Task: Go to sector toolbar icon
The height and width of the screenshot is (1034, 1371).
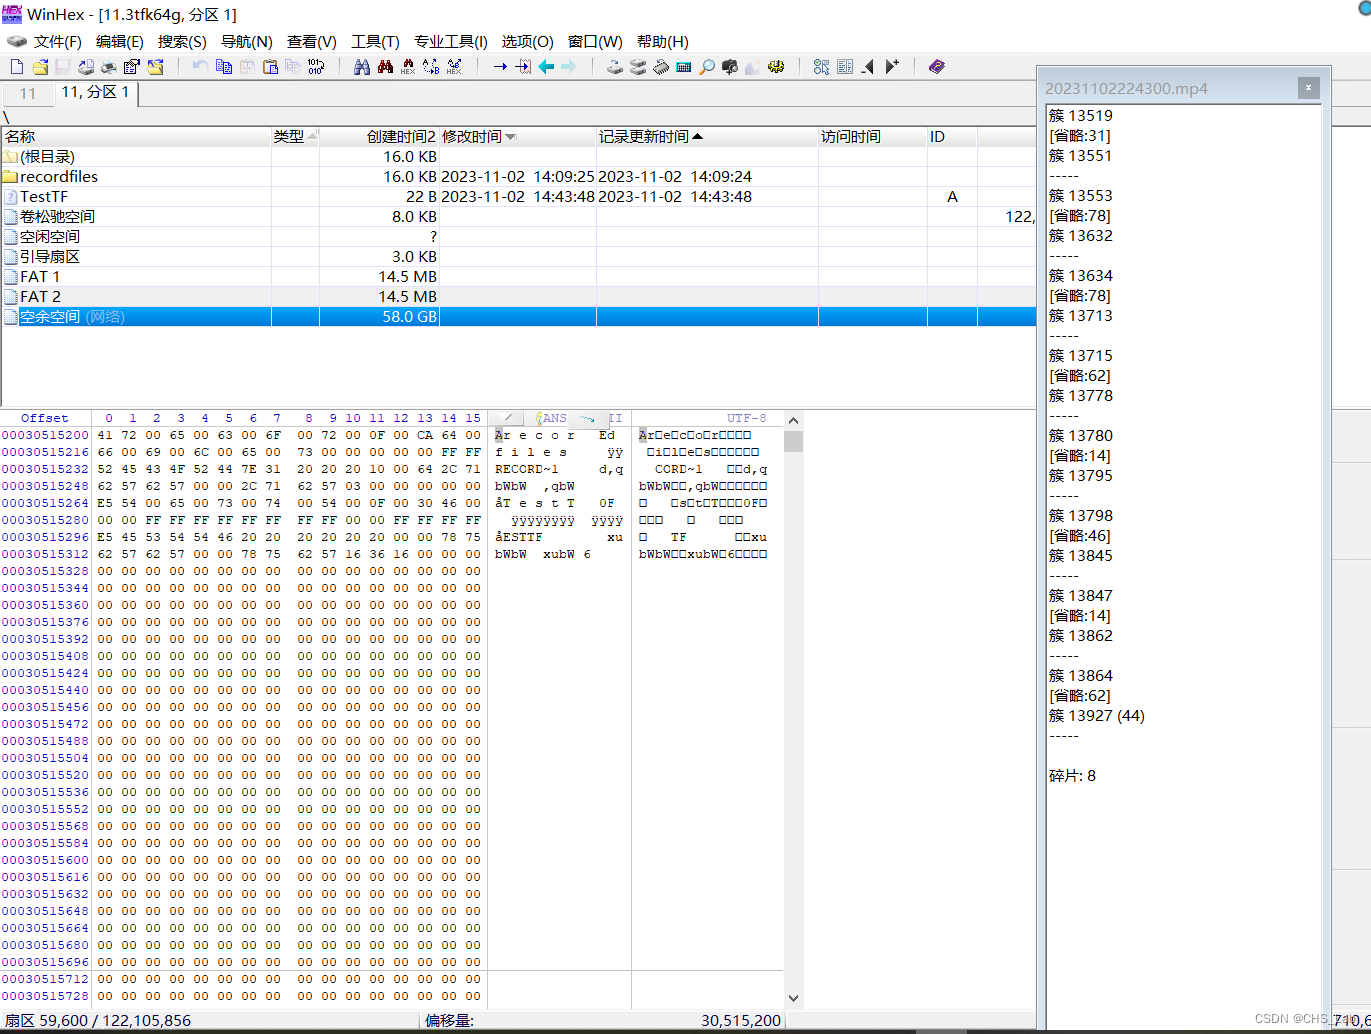Action: point(523,67)
